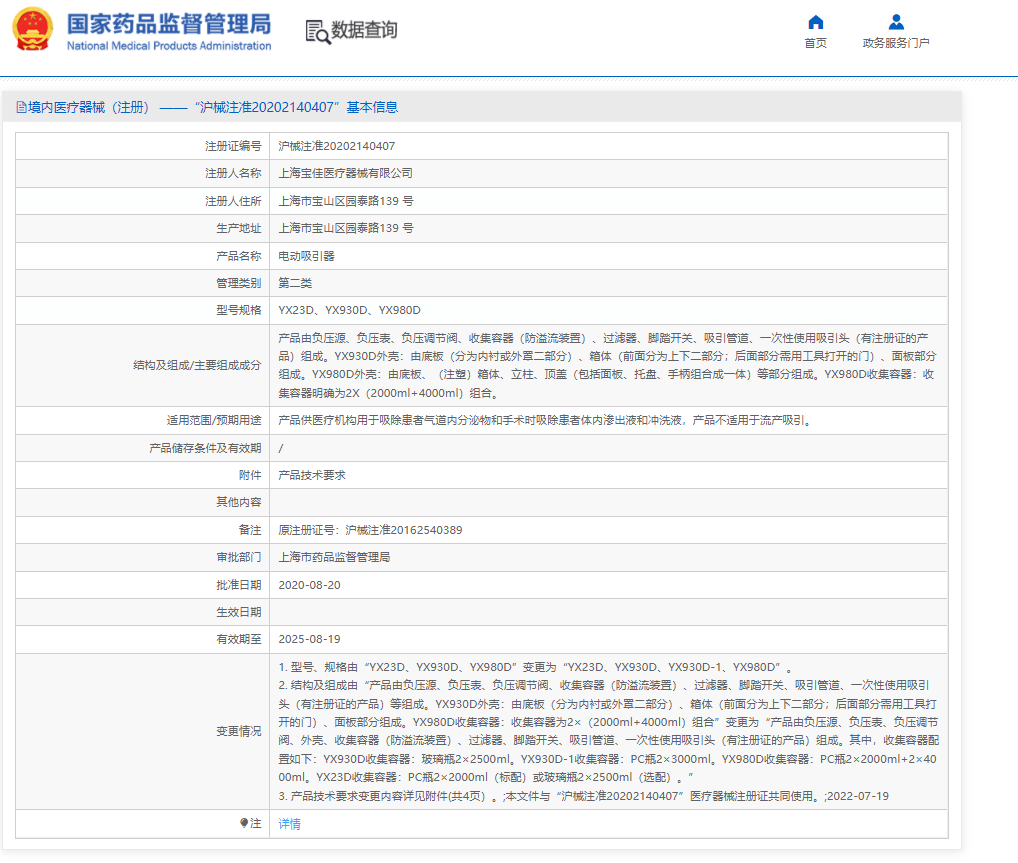Click the 注册证编号 row label
1018x863 pixels.
coord(233,146)
